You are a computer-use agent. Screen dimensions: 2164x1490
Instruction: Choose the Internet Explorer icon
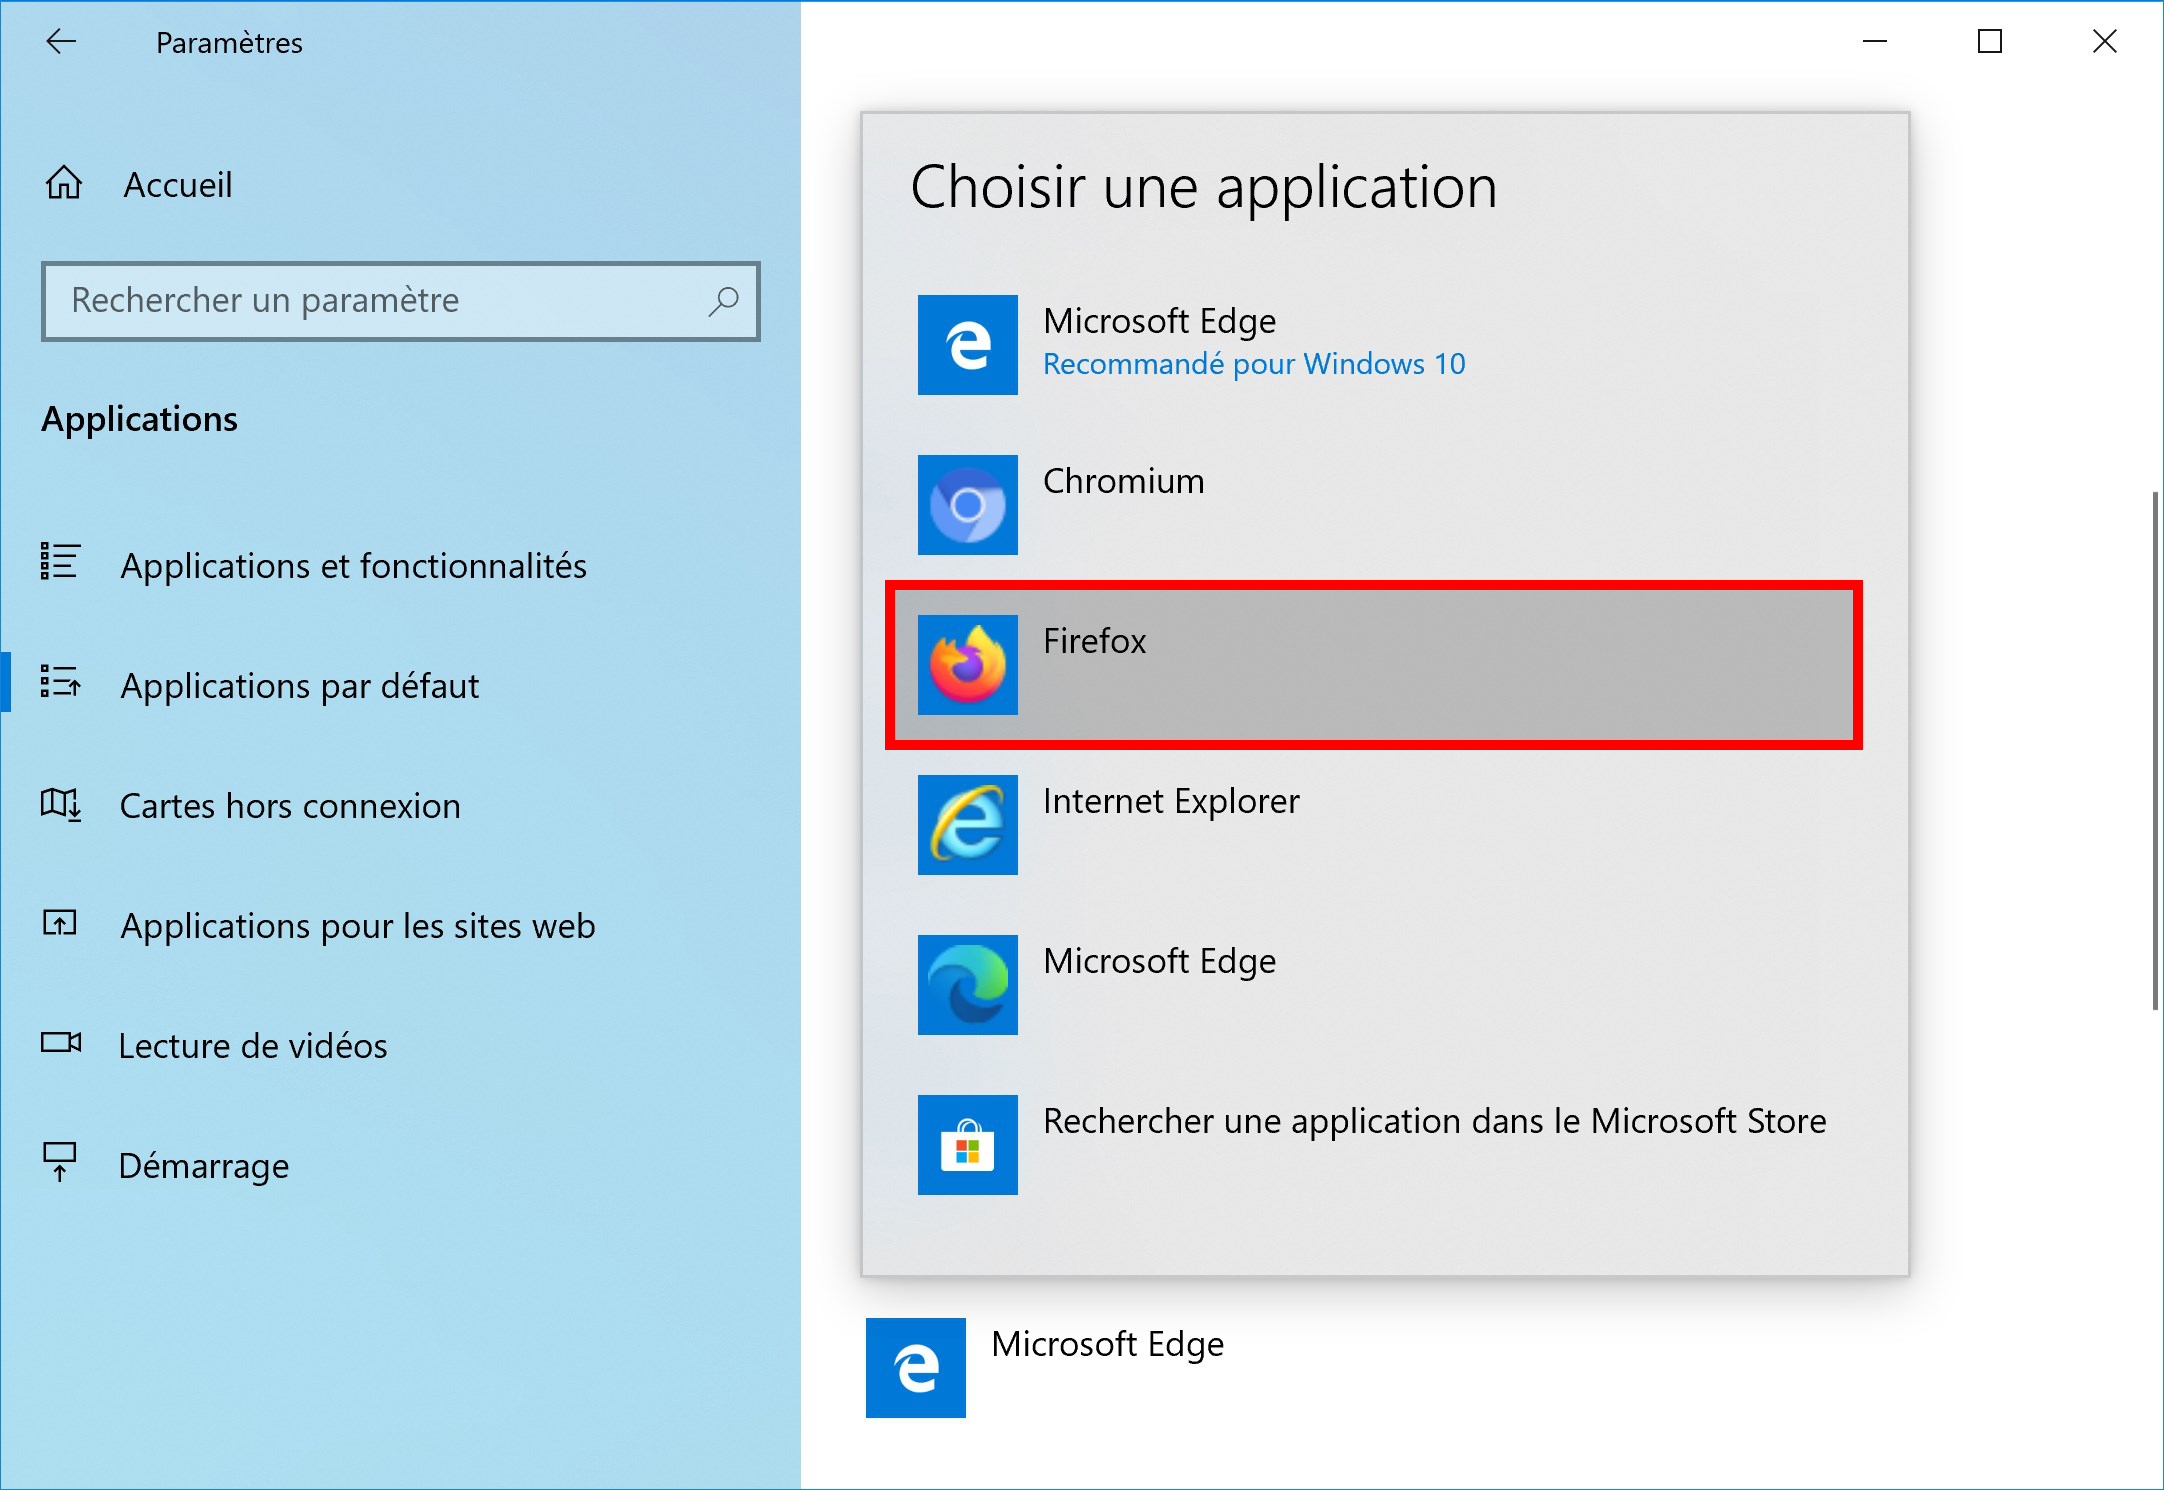pyautogui.click(x=968, y=825)
